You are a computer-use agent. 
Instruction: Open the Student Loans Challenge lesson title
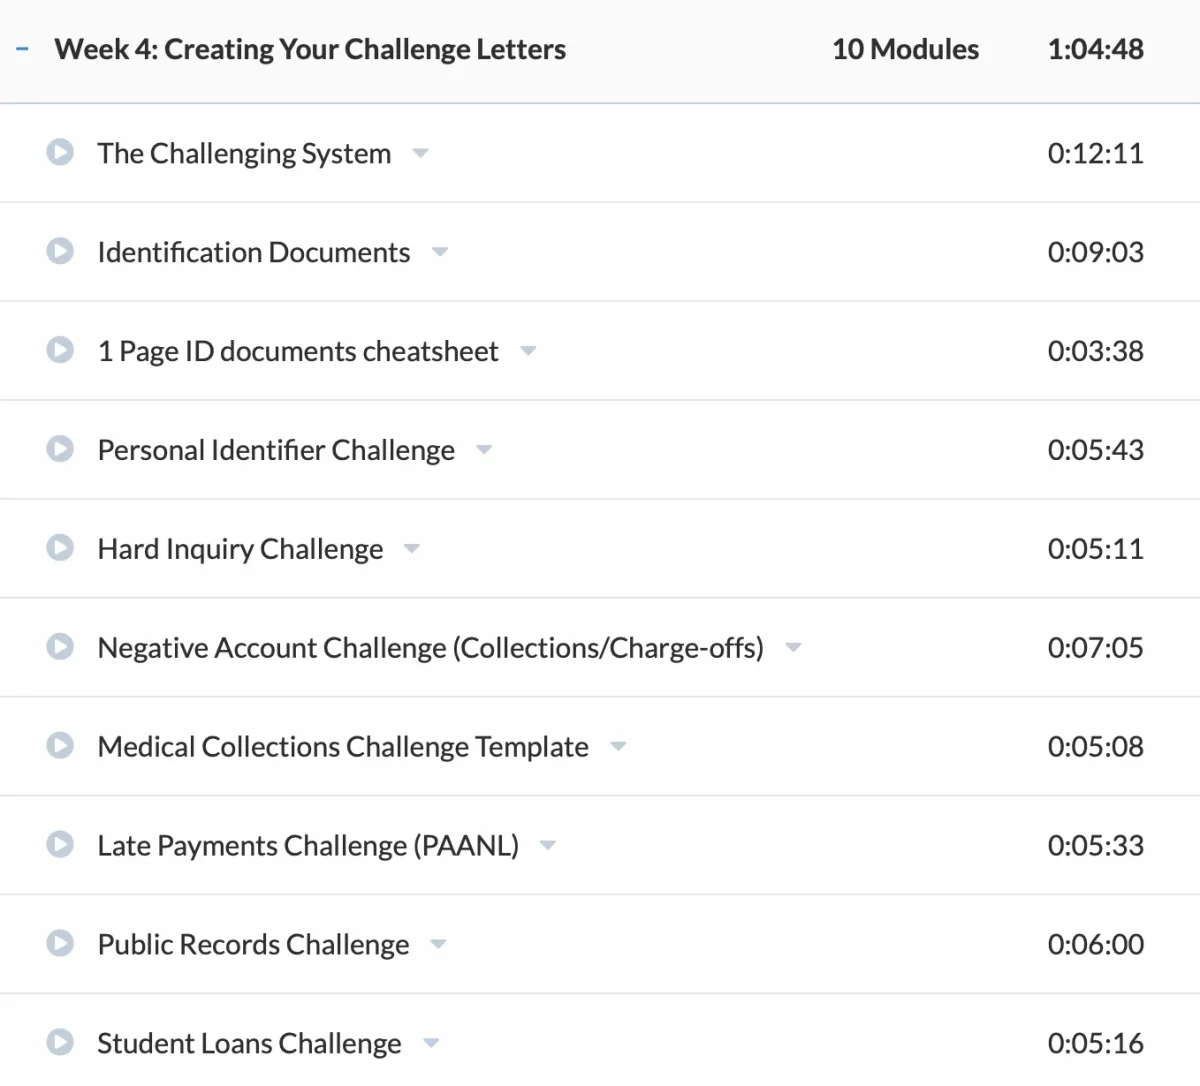click(x=249, y=1043)
